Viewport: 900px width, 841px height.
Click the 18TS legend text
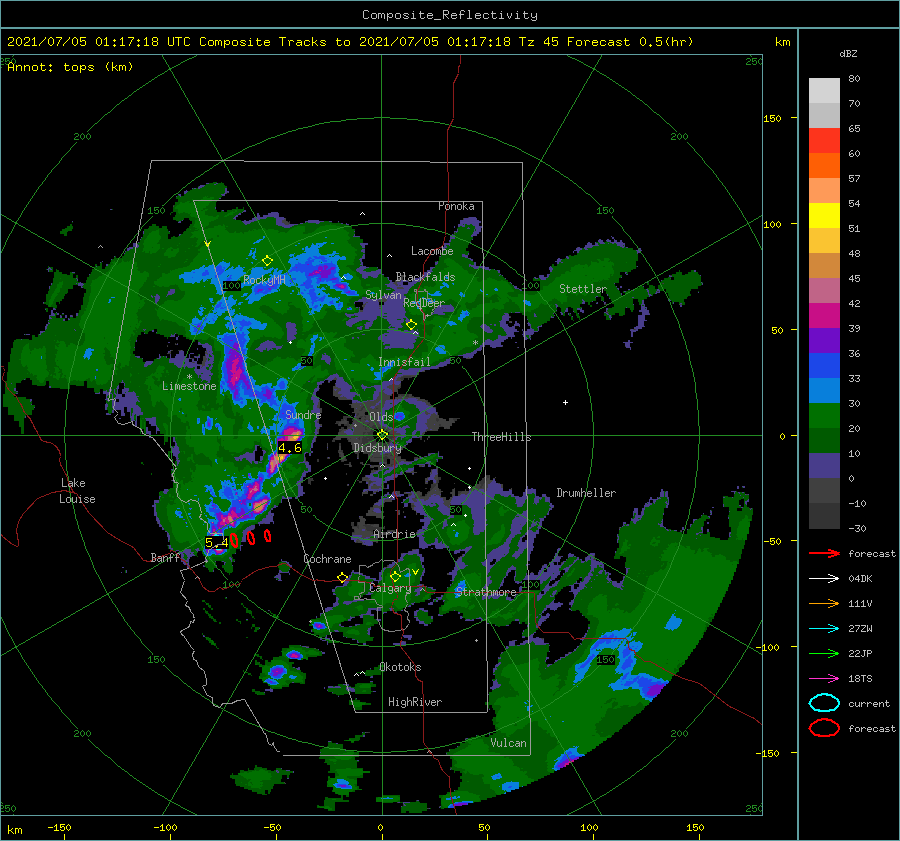[860, 679]
